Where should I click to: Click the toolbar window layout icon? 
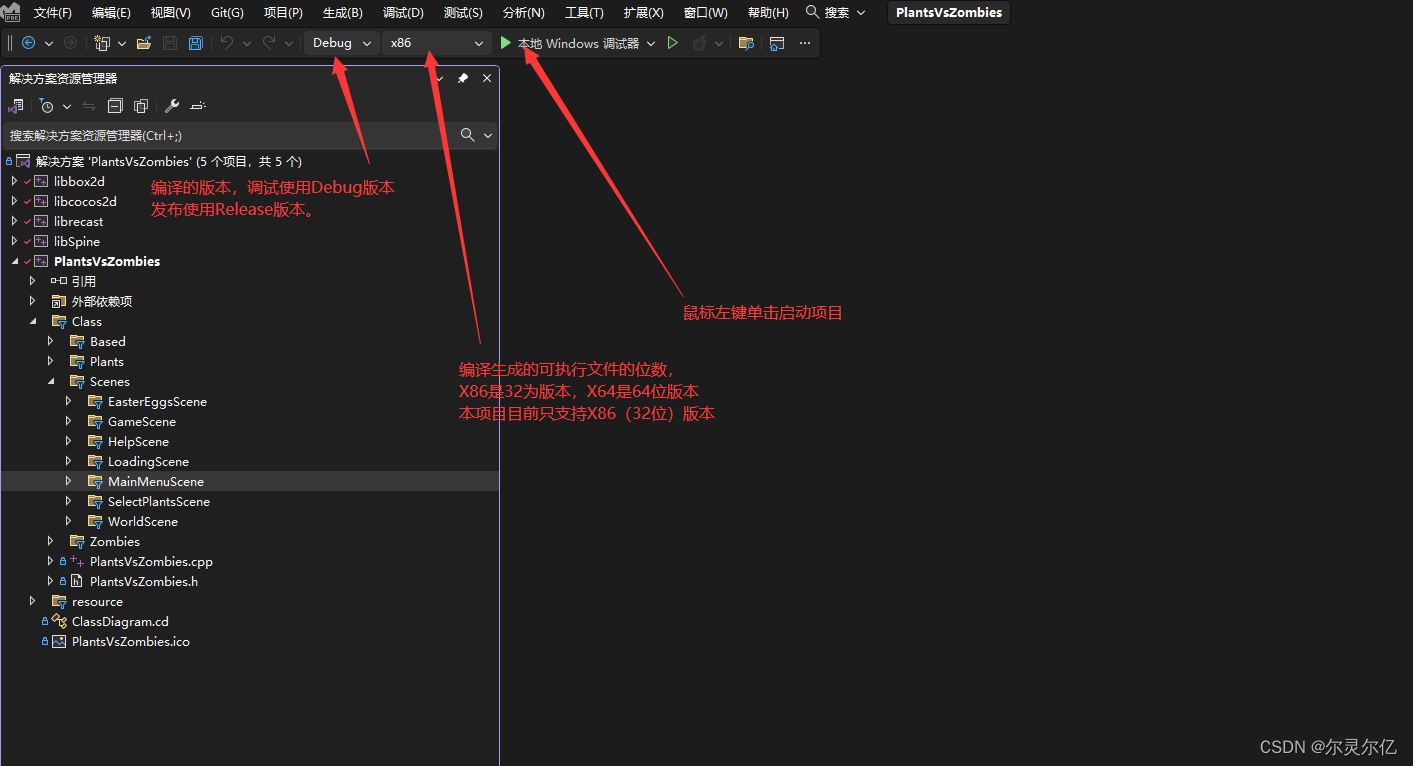777,43
